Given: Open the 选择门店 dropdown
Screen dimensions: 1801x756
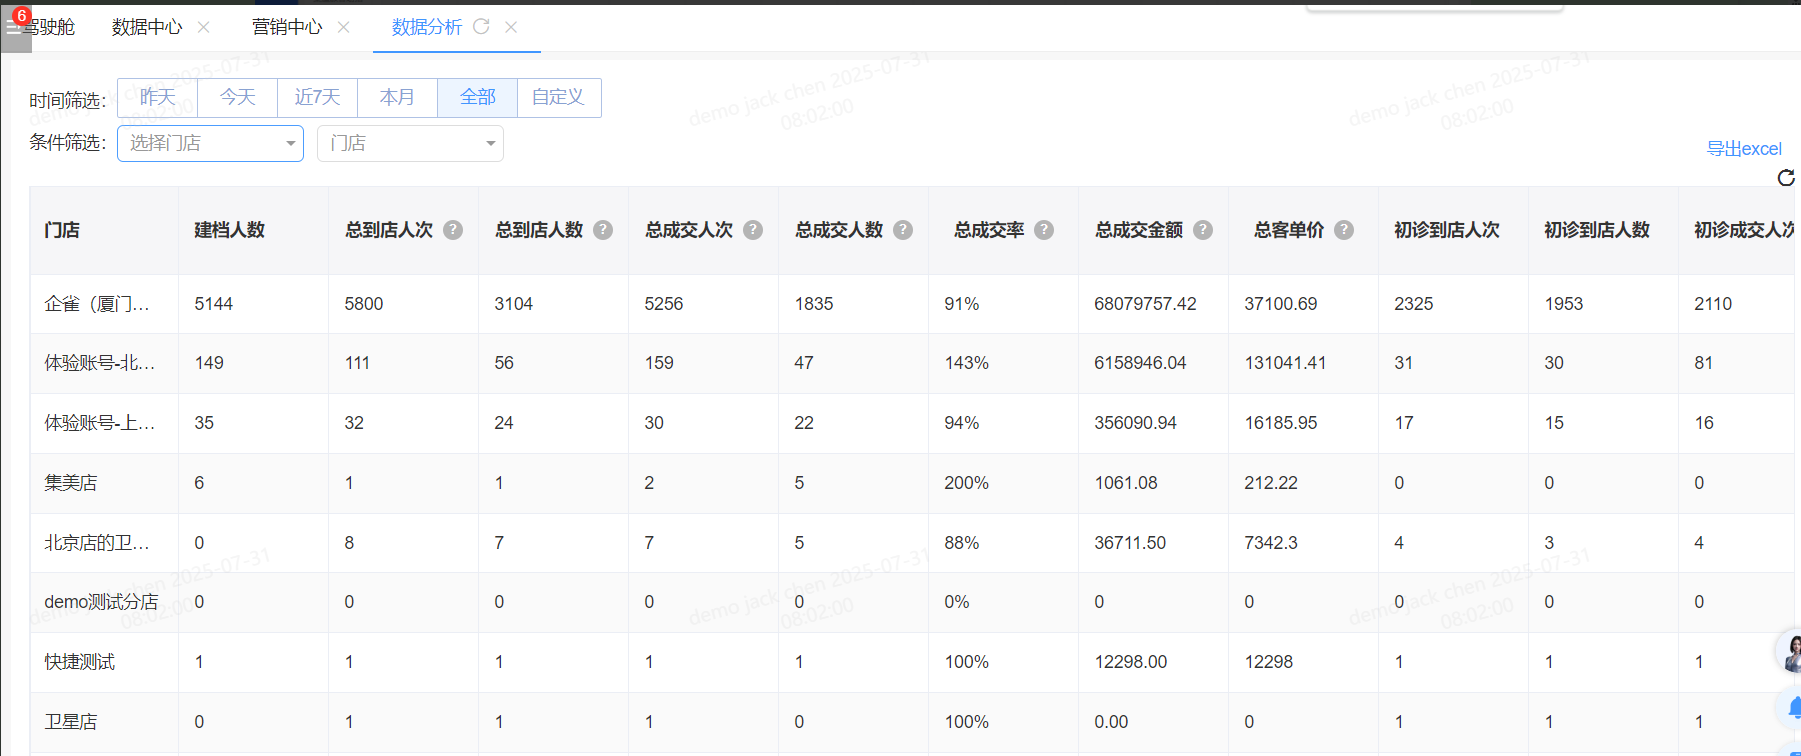Looking at the screenshot, I should click(210, 143).
